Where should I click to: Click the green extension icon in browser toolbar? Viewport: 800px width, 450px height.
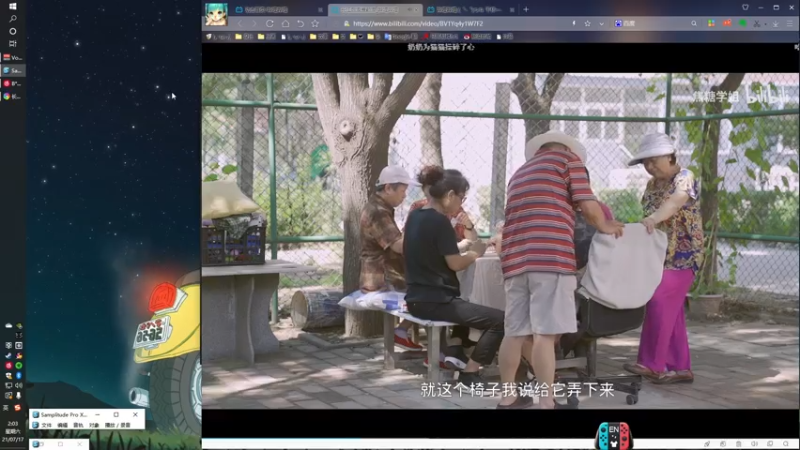(743, 23)
